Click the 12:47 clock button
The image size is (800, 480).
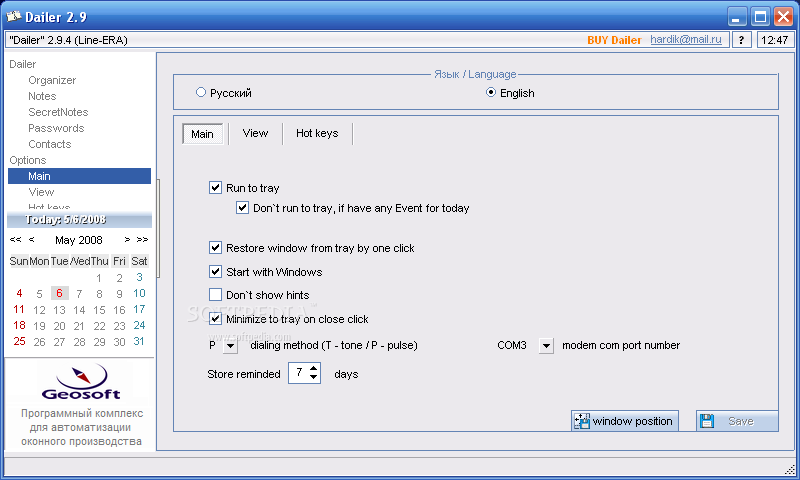click(775, 40)
